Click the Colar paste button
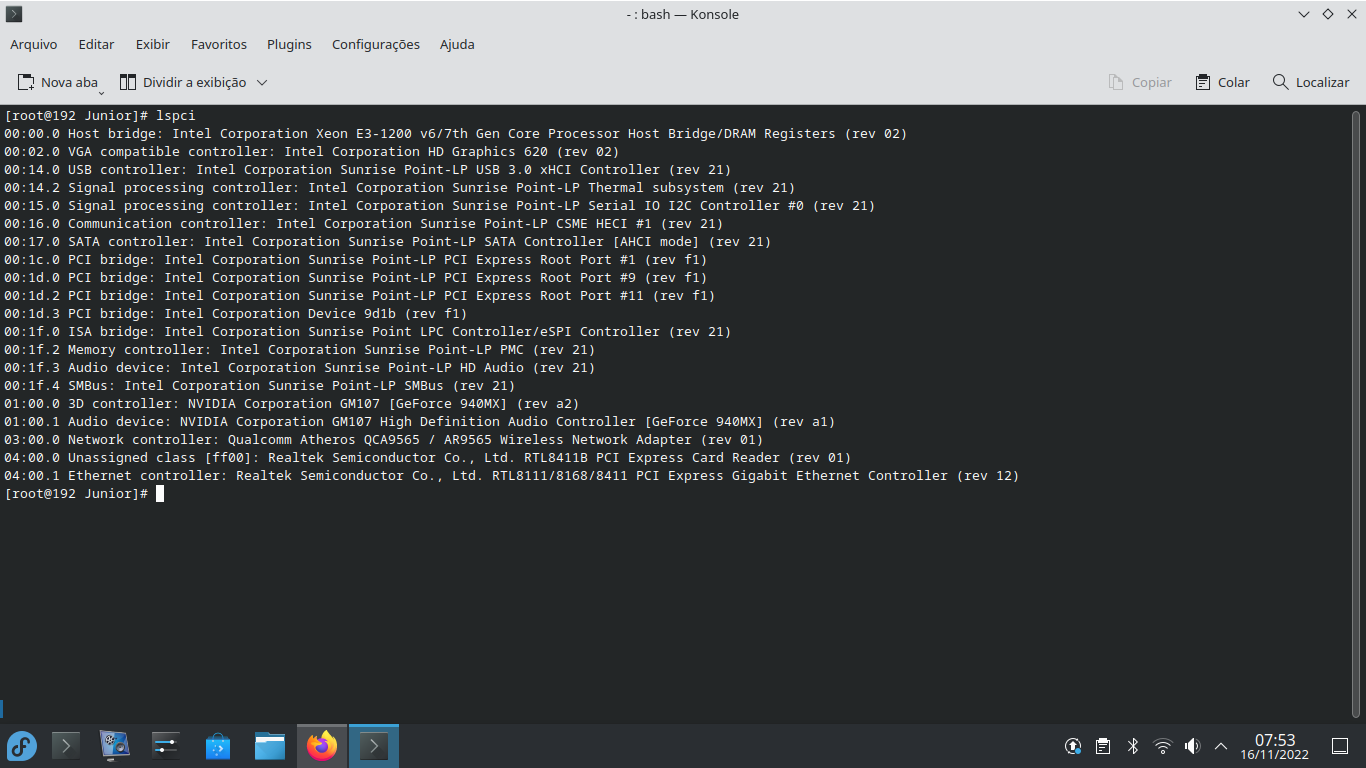Viewport: 1366px width, 768px height. point(1222,82)
